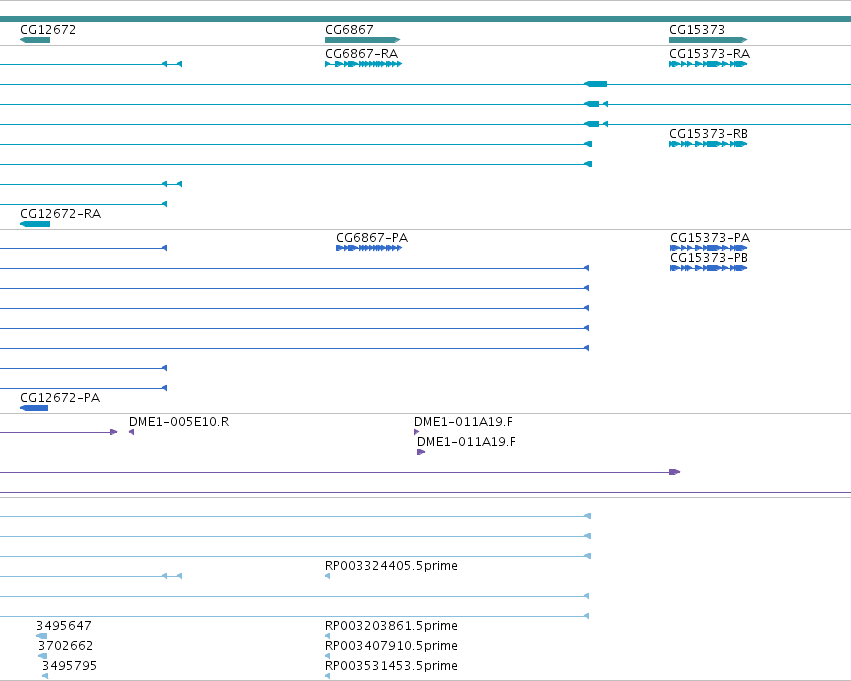
Task: Select the purple exon ending near CG15373
Action: pyautogui.click(x=674, y=472)
